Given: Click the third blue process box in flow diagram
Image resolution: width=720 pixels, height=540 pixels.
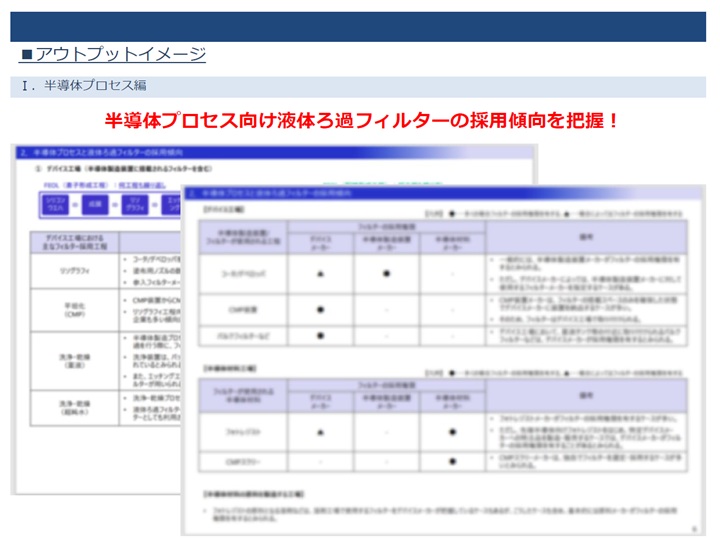Looking at the screenshot, I should [x=135, y=204].
